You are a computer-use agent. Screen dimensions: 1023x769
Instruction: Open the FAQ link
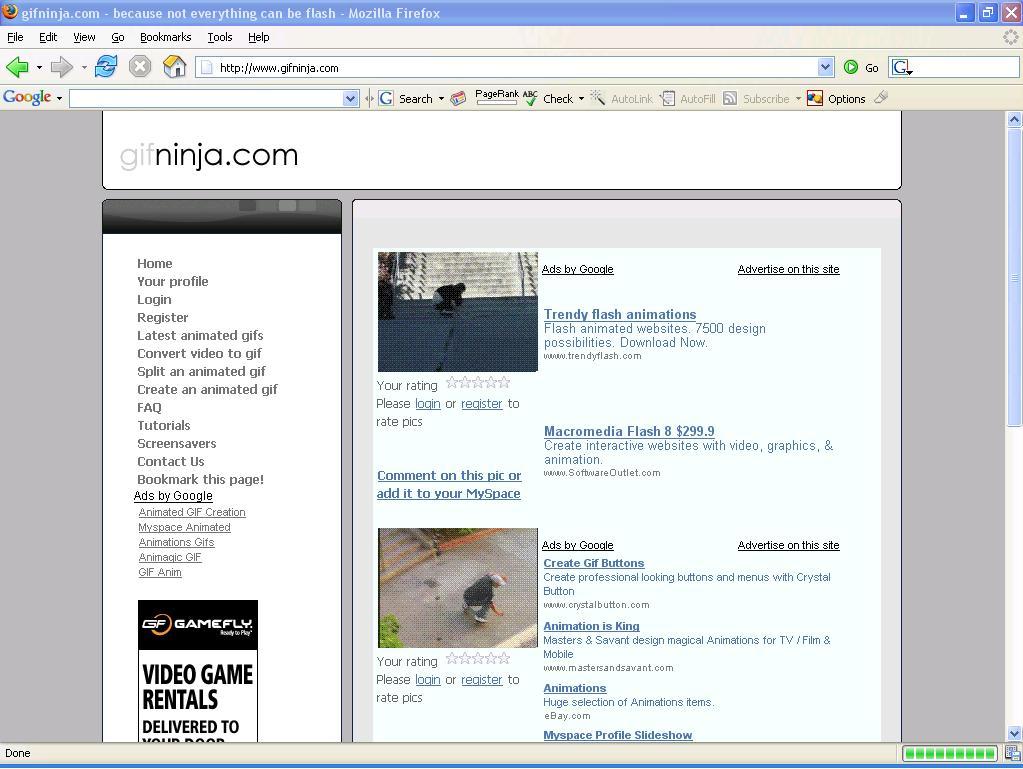pyautogui.click(x=149, y=408)
